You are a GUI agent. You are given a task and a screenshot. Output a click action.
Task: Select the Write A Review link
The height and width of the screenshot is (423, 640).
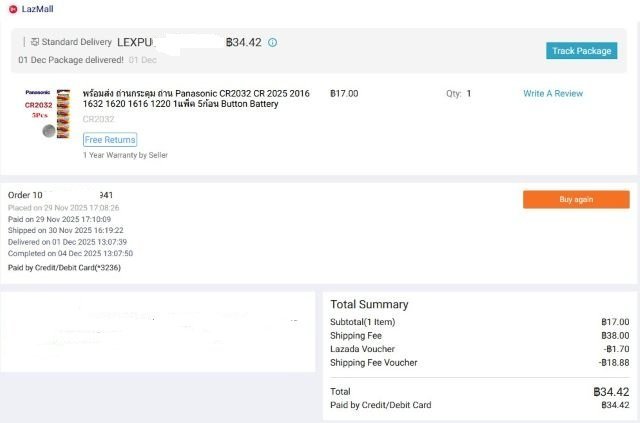pyautogui.click(x=552, y=94)
